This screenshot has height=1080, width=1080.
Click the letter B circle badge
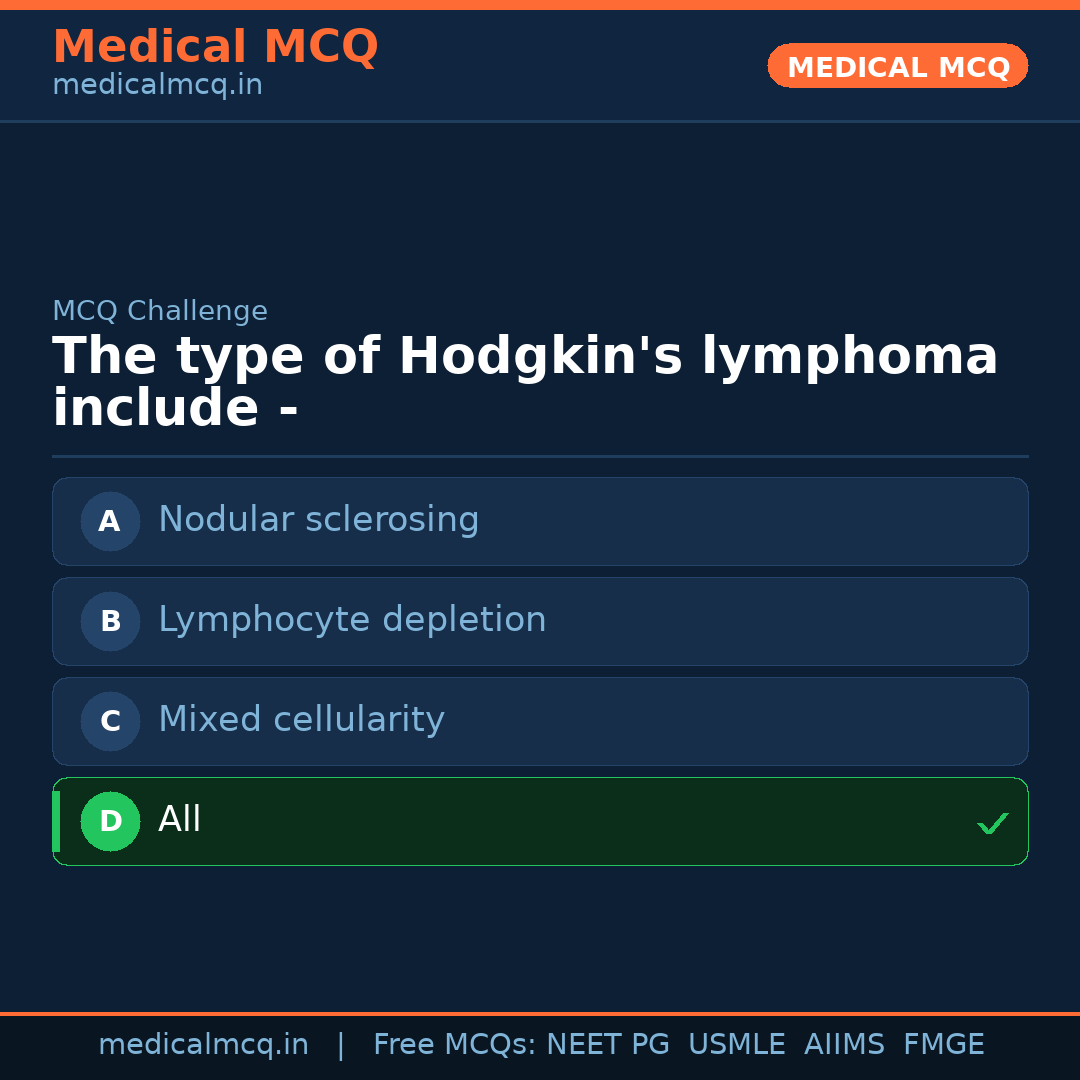tap(110, 621)
